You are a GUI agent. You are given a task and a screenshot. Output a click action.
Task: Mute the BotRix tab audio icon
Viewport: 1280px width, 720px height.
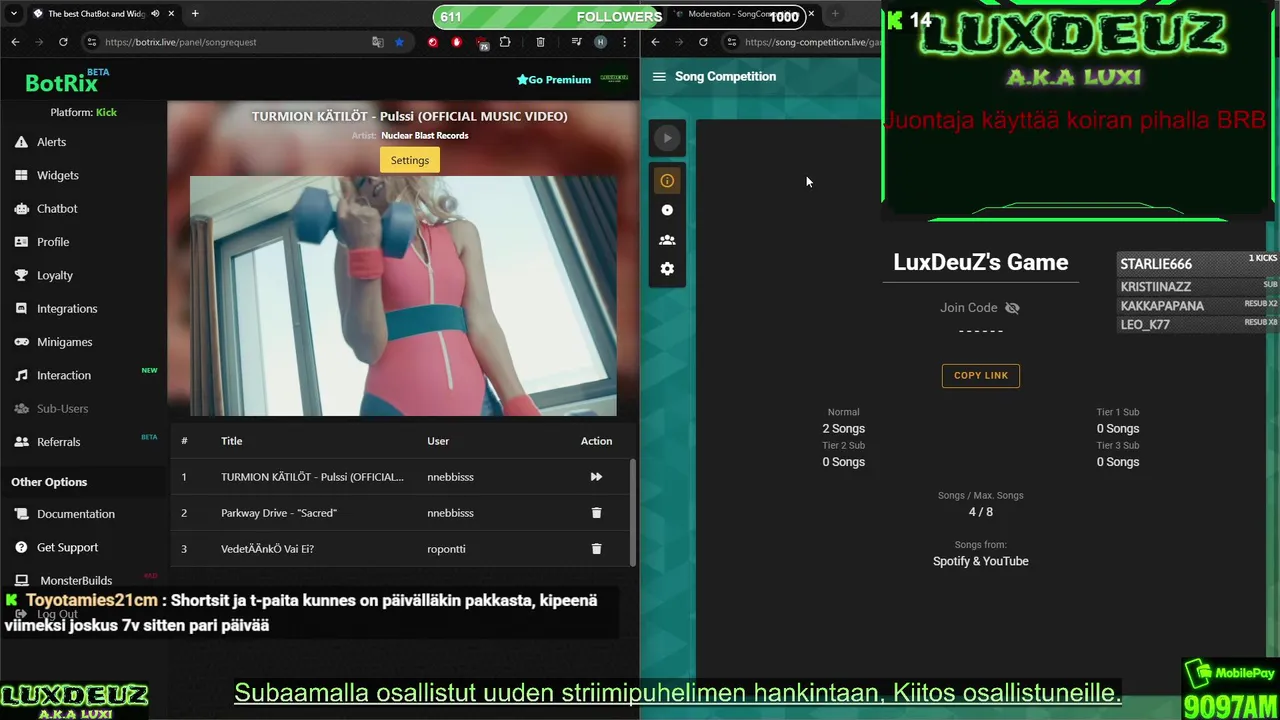tap(155, 14)
